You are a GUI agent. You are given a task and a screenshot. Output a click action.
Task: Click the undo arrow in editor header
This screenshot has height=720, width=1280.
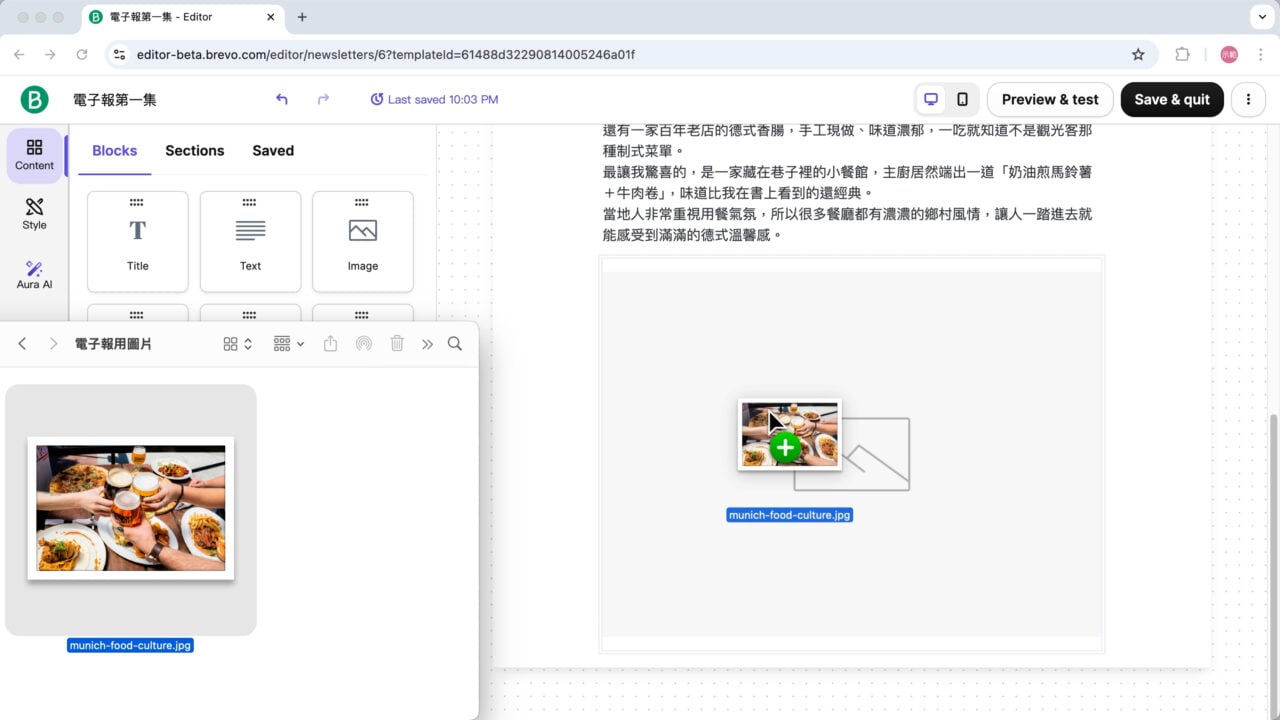282,99
